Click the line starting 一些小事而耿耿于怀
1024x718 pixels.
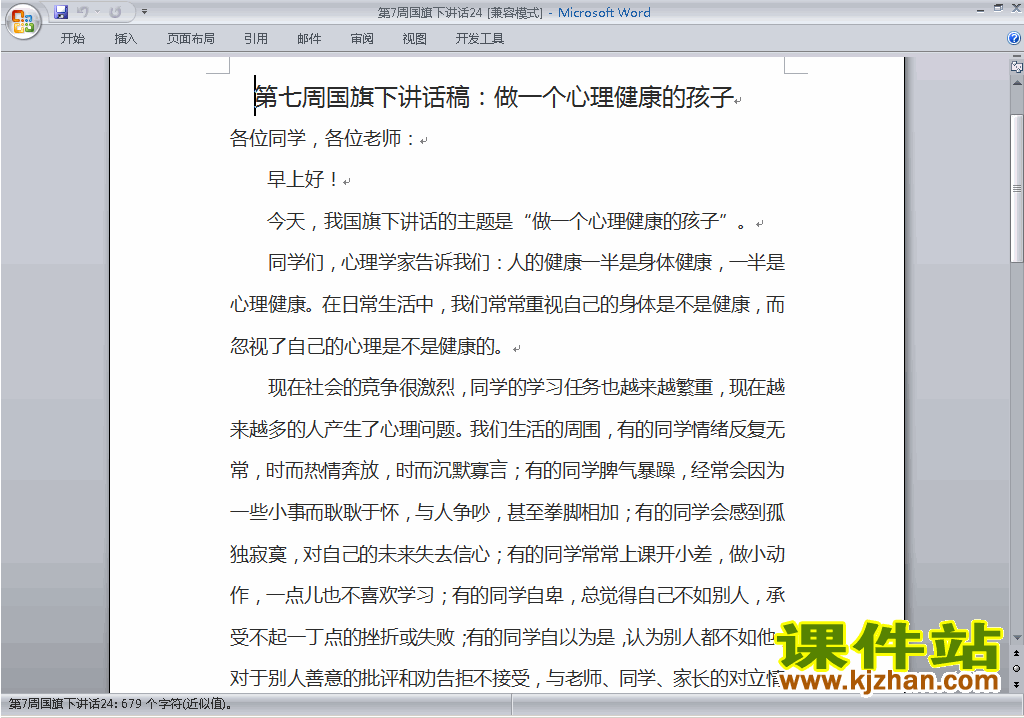(507, 512)
